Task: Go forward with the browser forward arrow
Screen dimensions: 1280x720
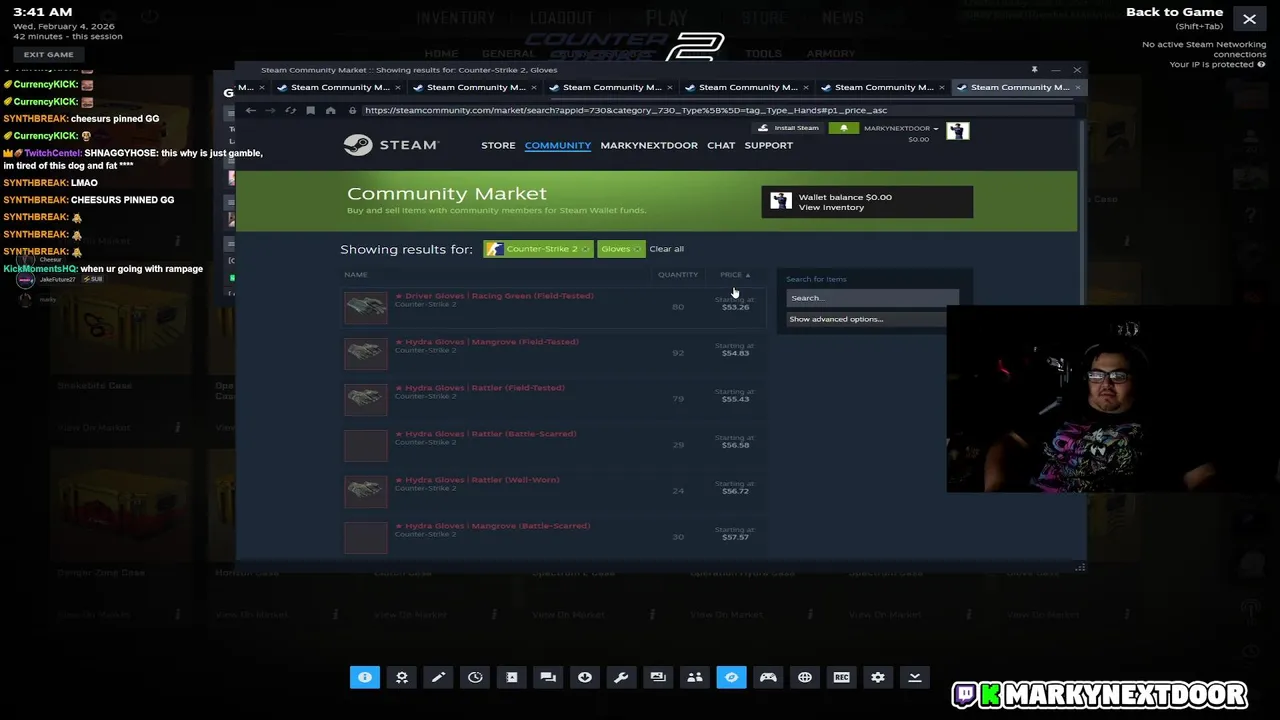Action: (270, 110)
